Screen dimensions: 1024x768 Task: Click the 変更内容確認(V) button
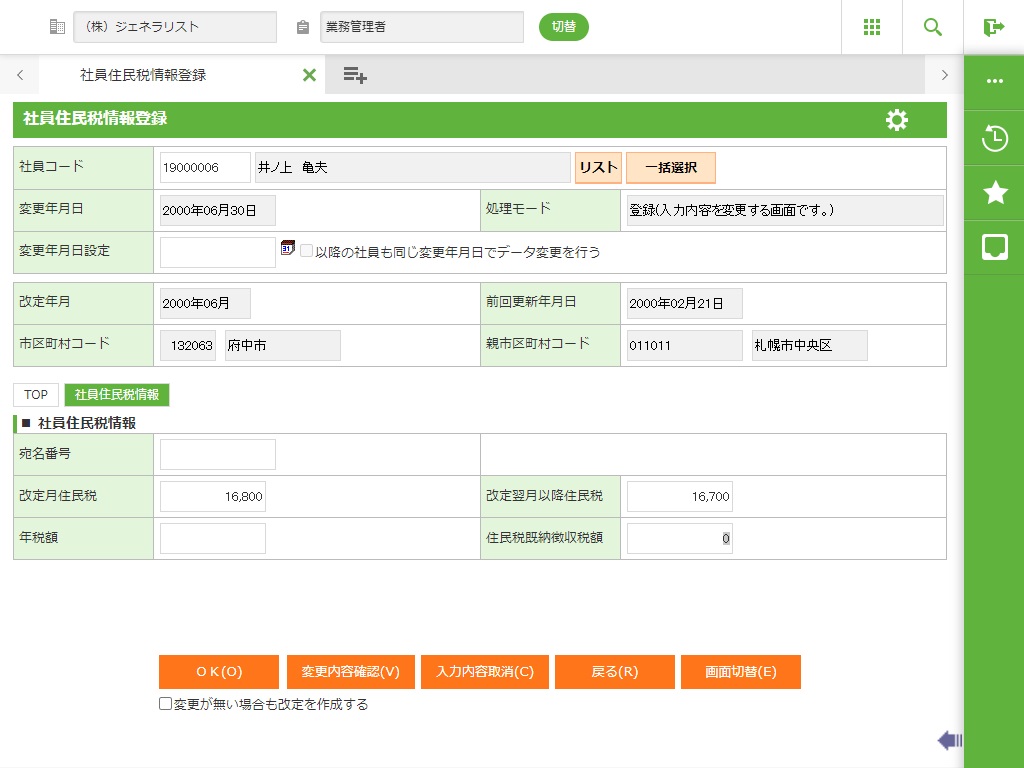click(x=350, y=672)
